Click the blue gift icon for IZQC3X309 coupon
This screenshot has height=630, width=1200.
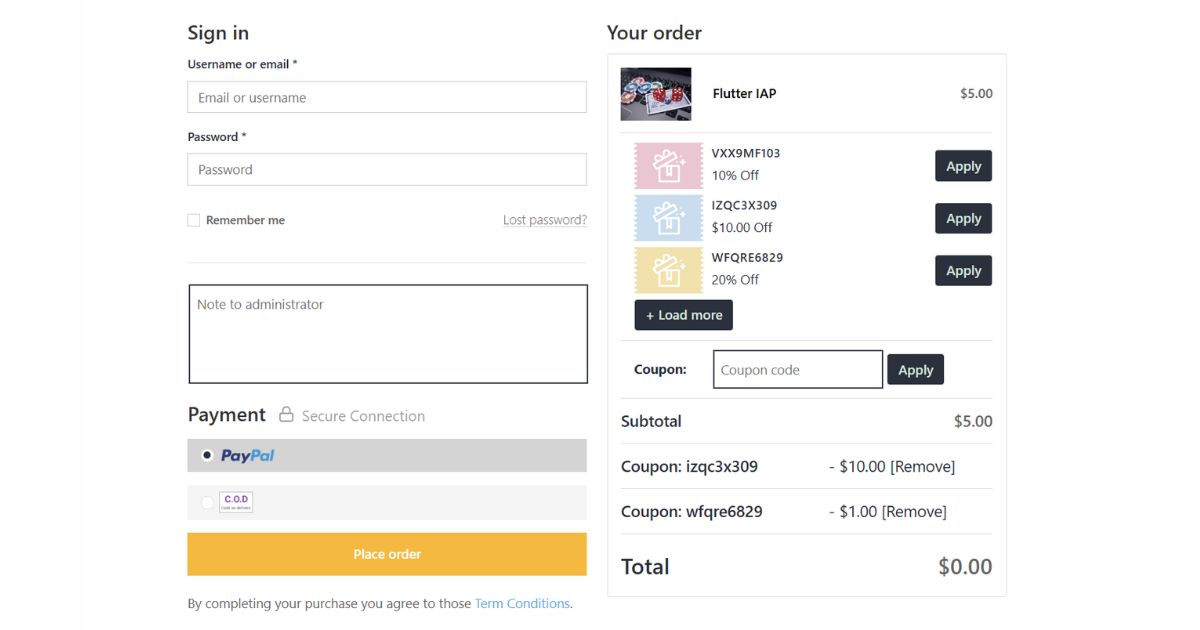click(668, 217)
